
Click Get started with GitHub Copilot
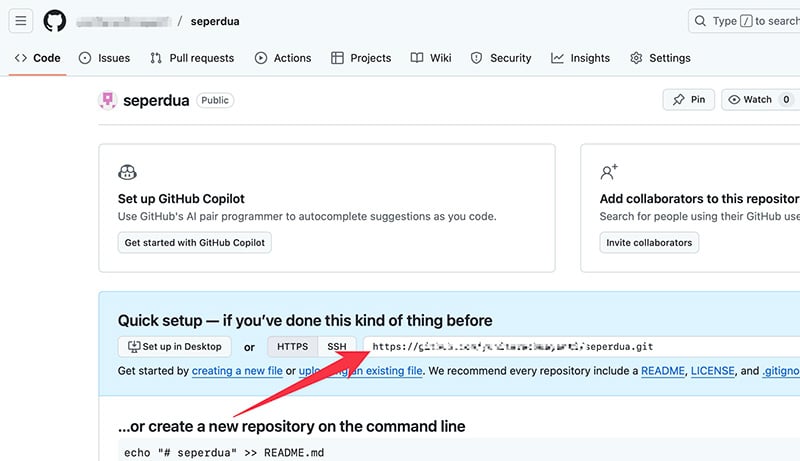[194, 243]
